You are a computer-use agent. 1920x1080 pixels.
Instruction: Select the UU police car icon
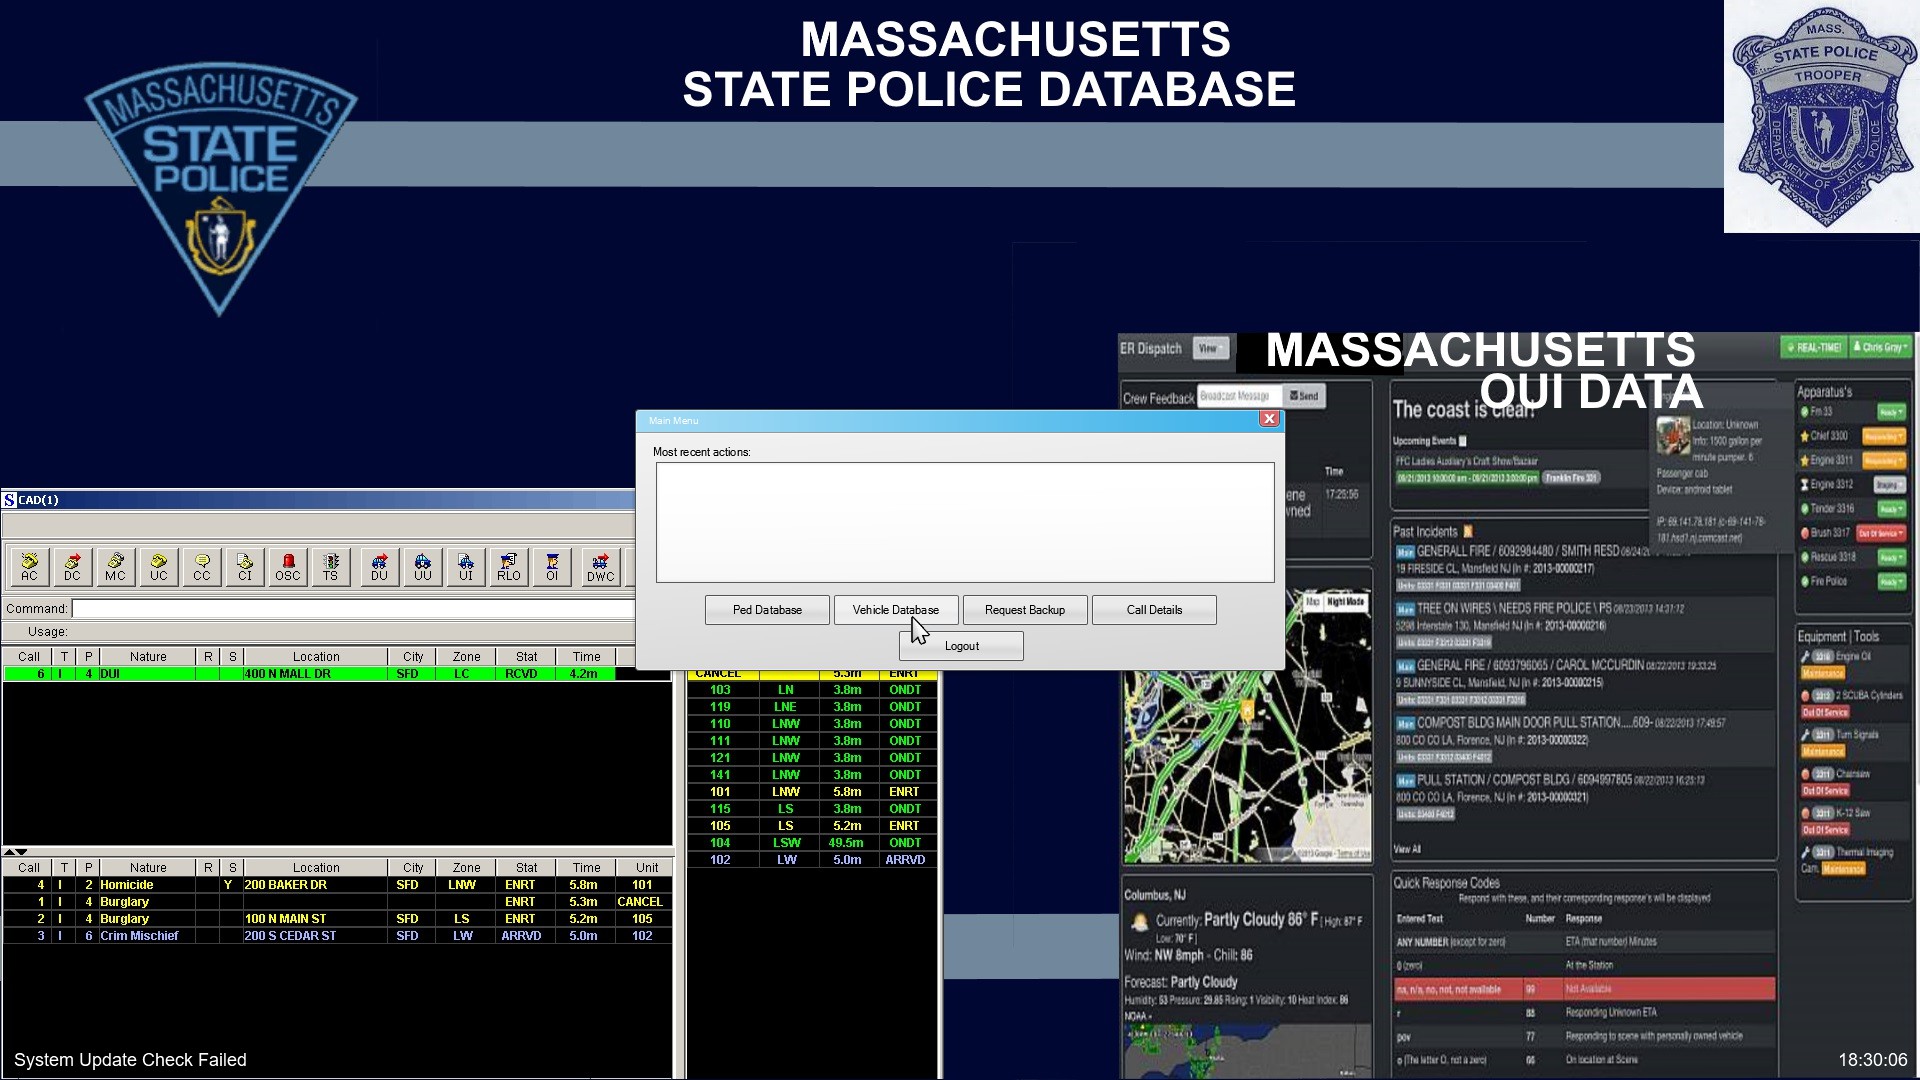click(x=422, y=566)
